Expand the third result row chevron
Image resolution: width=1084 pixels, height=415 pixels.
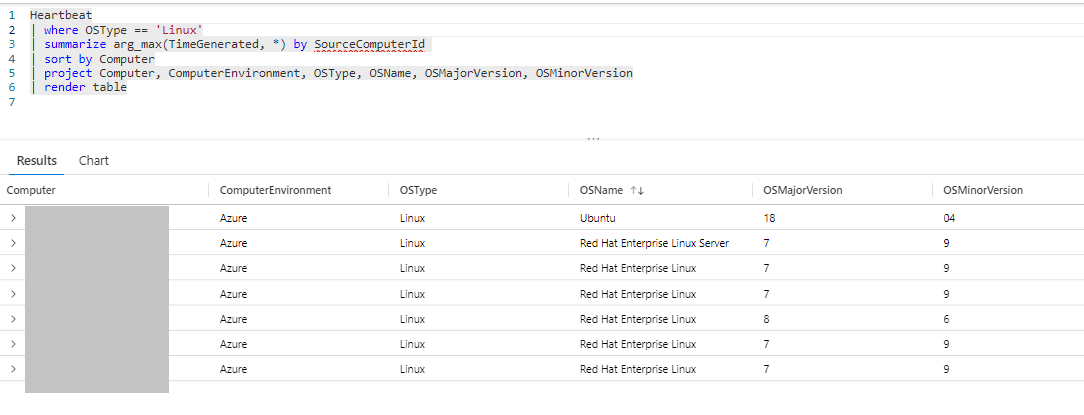pos(13,268)
